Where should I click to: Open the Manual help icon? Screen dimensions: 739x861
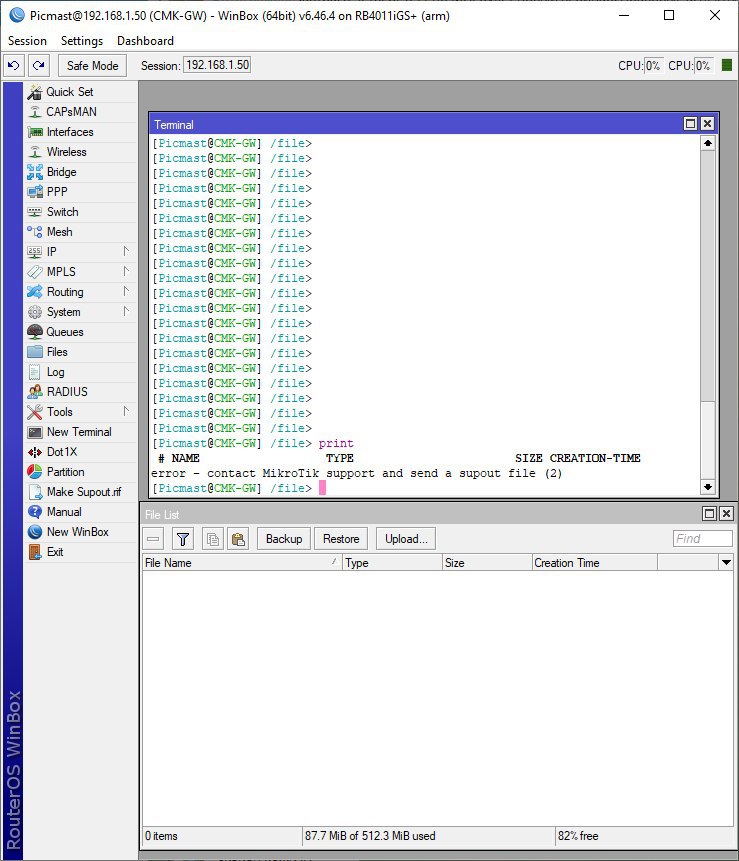click(35, 512)
